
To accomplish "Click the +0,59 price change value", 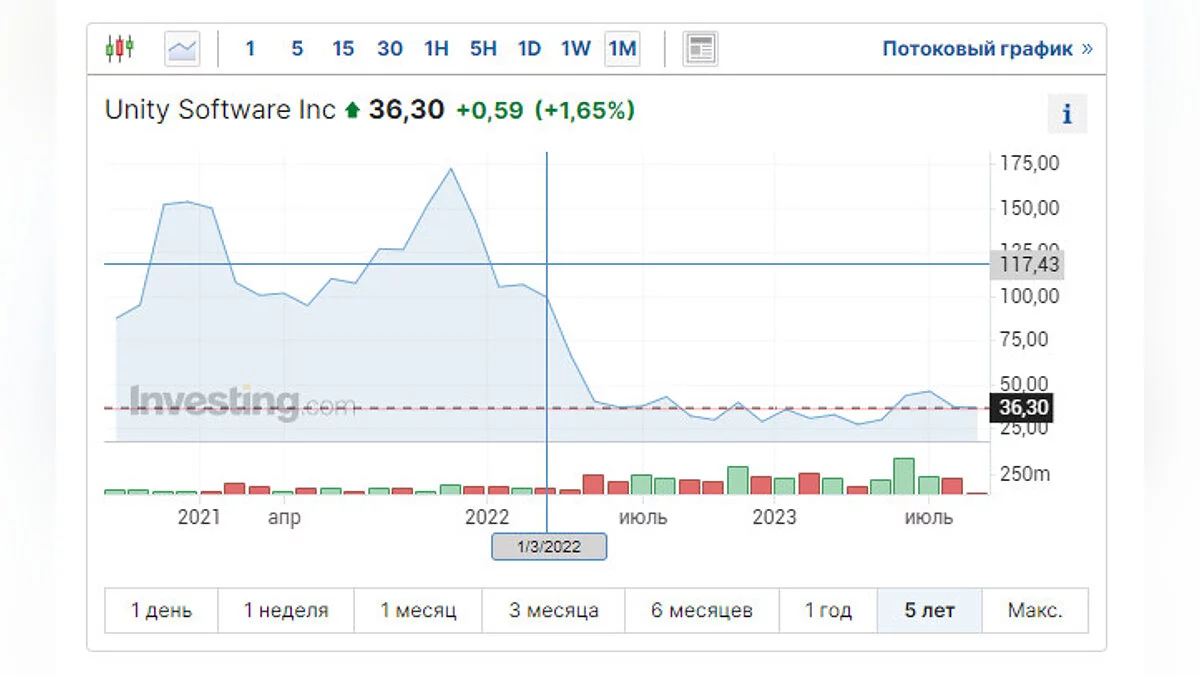I will click(489, 111).
